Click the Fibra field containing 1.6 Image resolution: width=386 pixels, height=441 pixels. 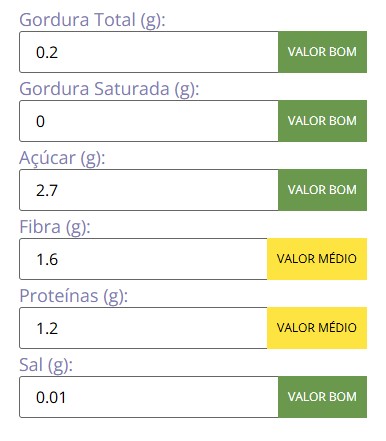[x=143, y=259]
